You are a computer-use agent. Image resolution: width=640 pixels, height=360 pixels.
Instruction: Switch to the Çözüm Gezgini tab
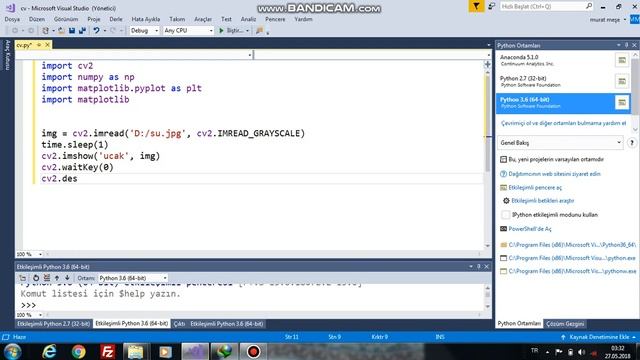point(565,324)
